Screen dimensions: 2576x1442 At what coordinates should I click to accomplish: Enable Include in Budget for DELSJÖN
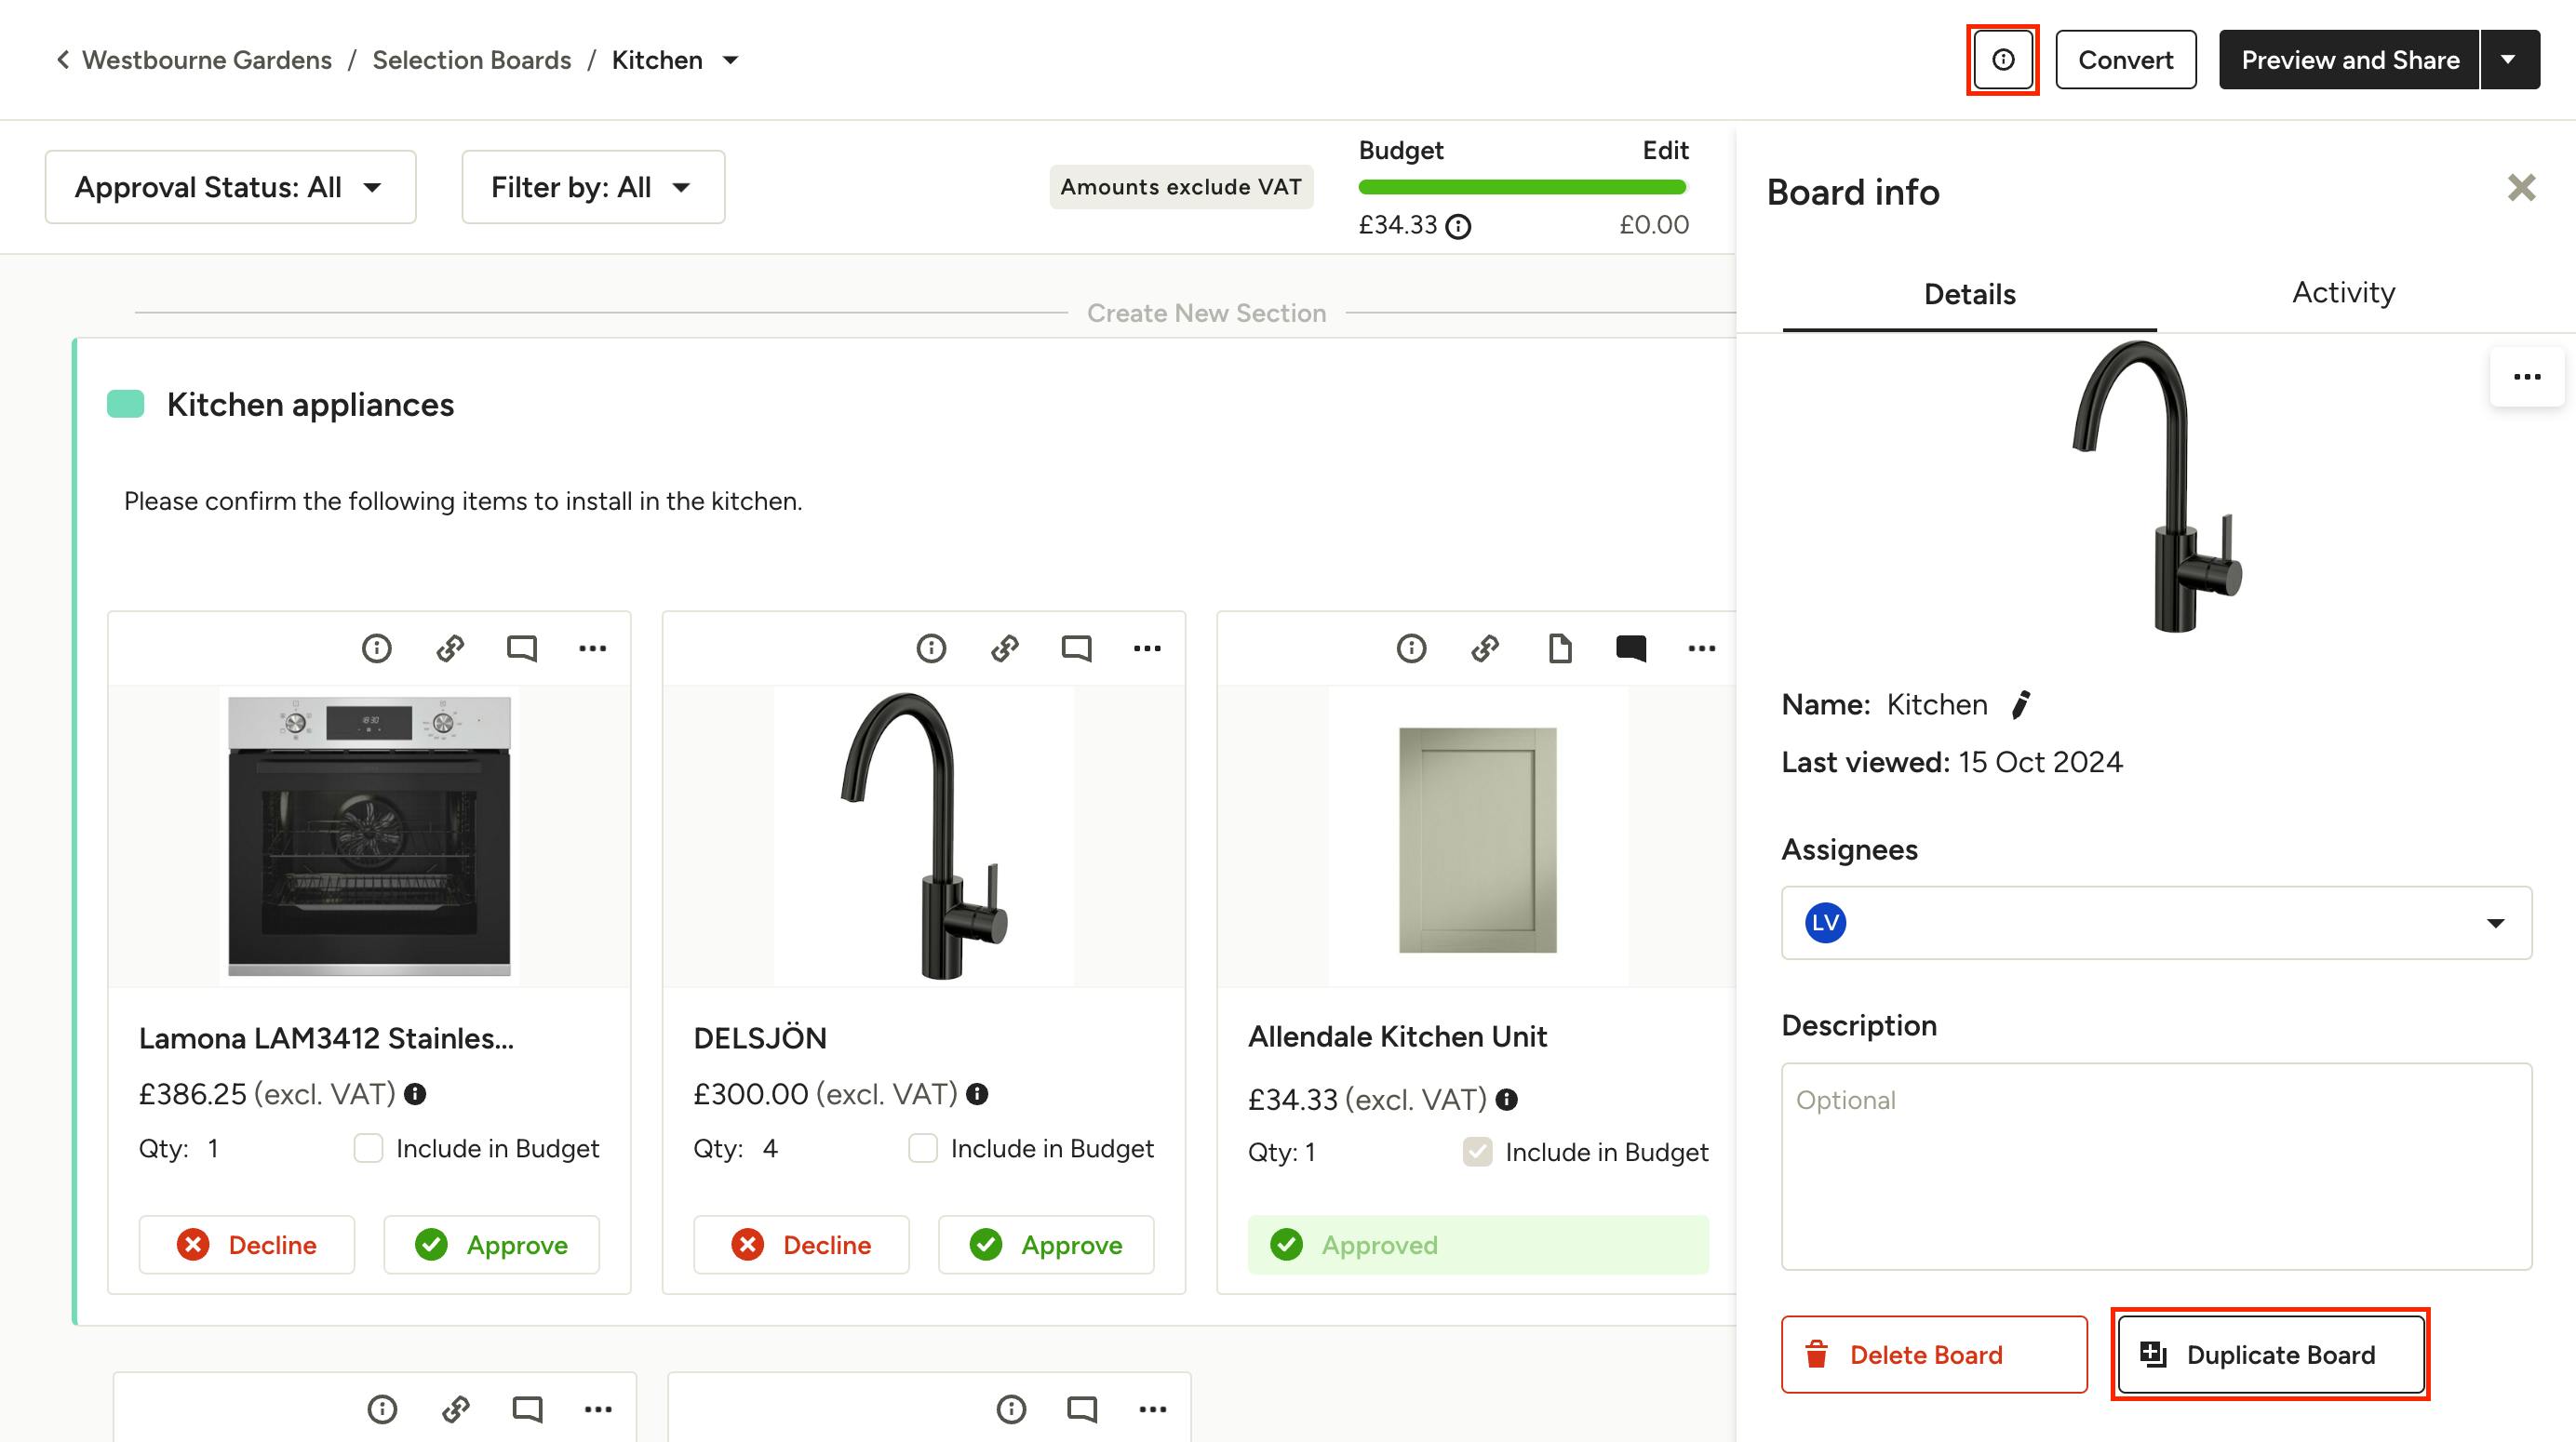[922, 1148]
